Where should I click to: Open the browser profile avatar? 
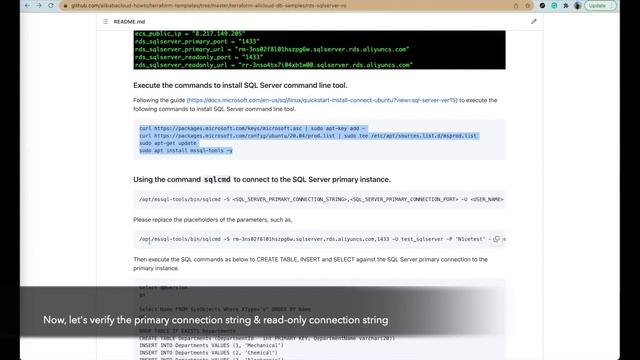[578, 6]
